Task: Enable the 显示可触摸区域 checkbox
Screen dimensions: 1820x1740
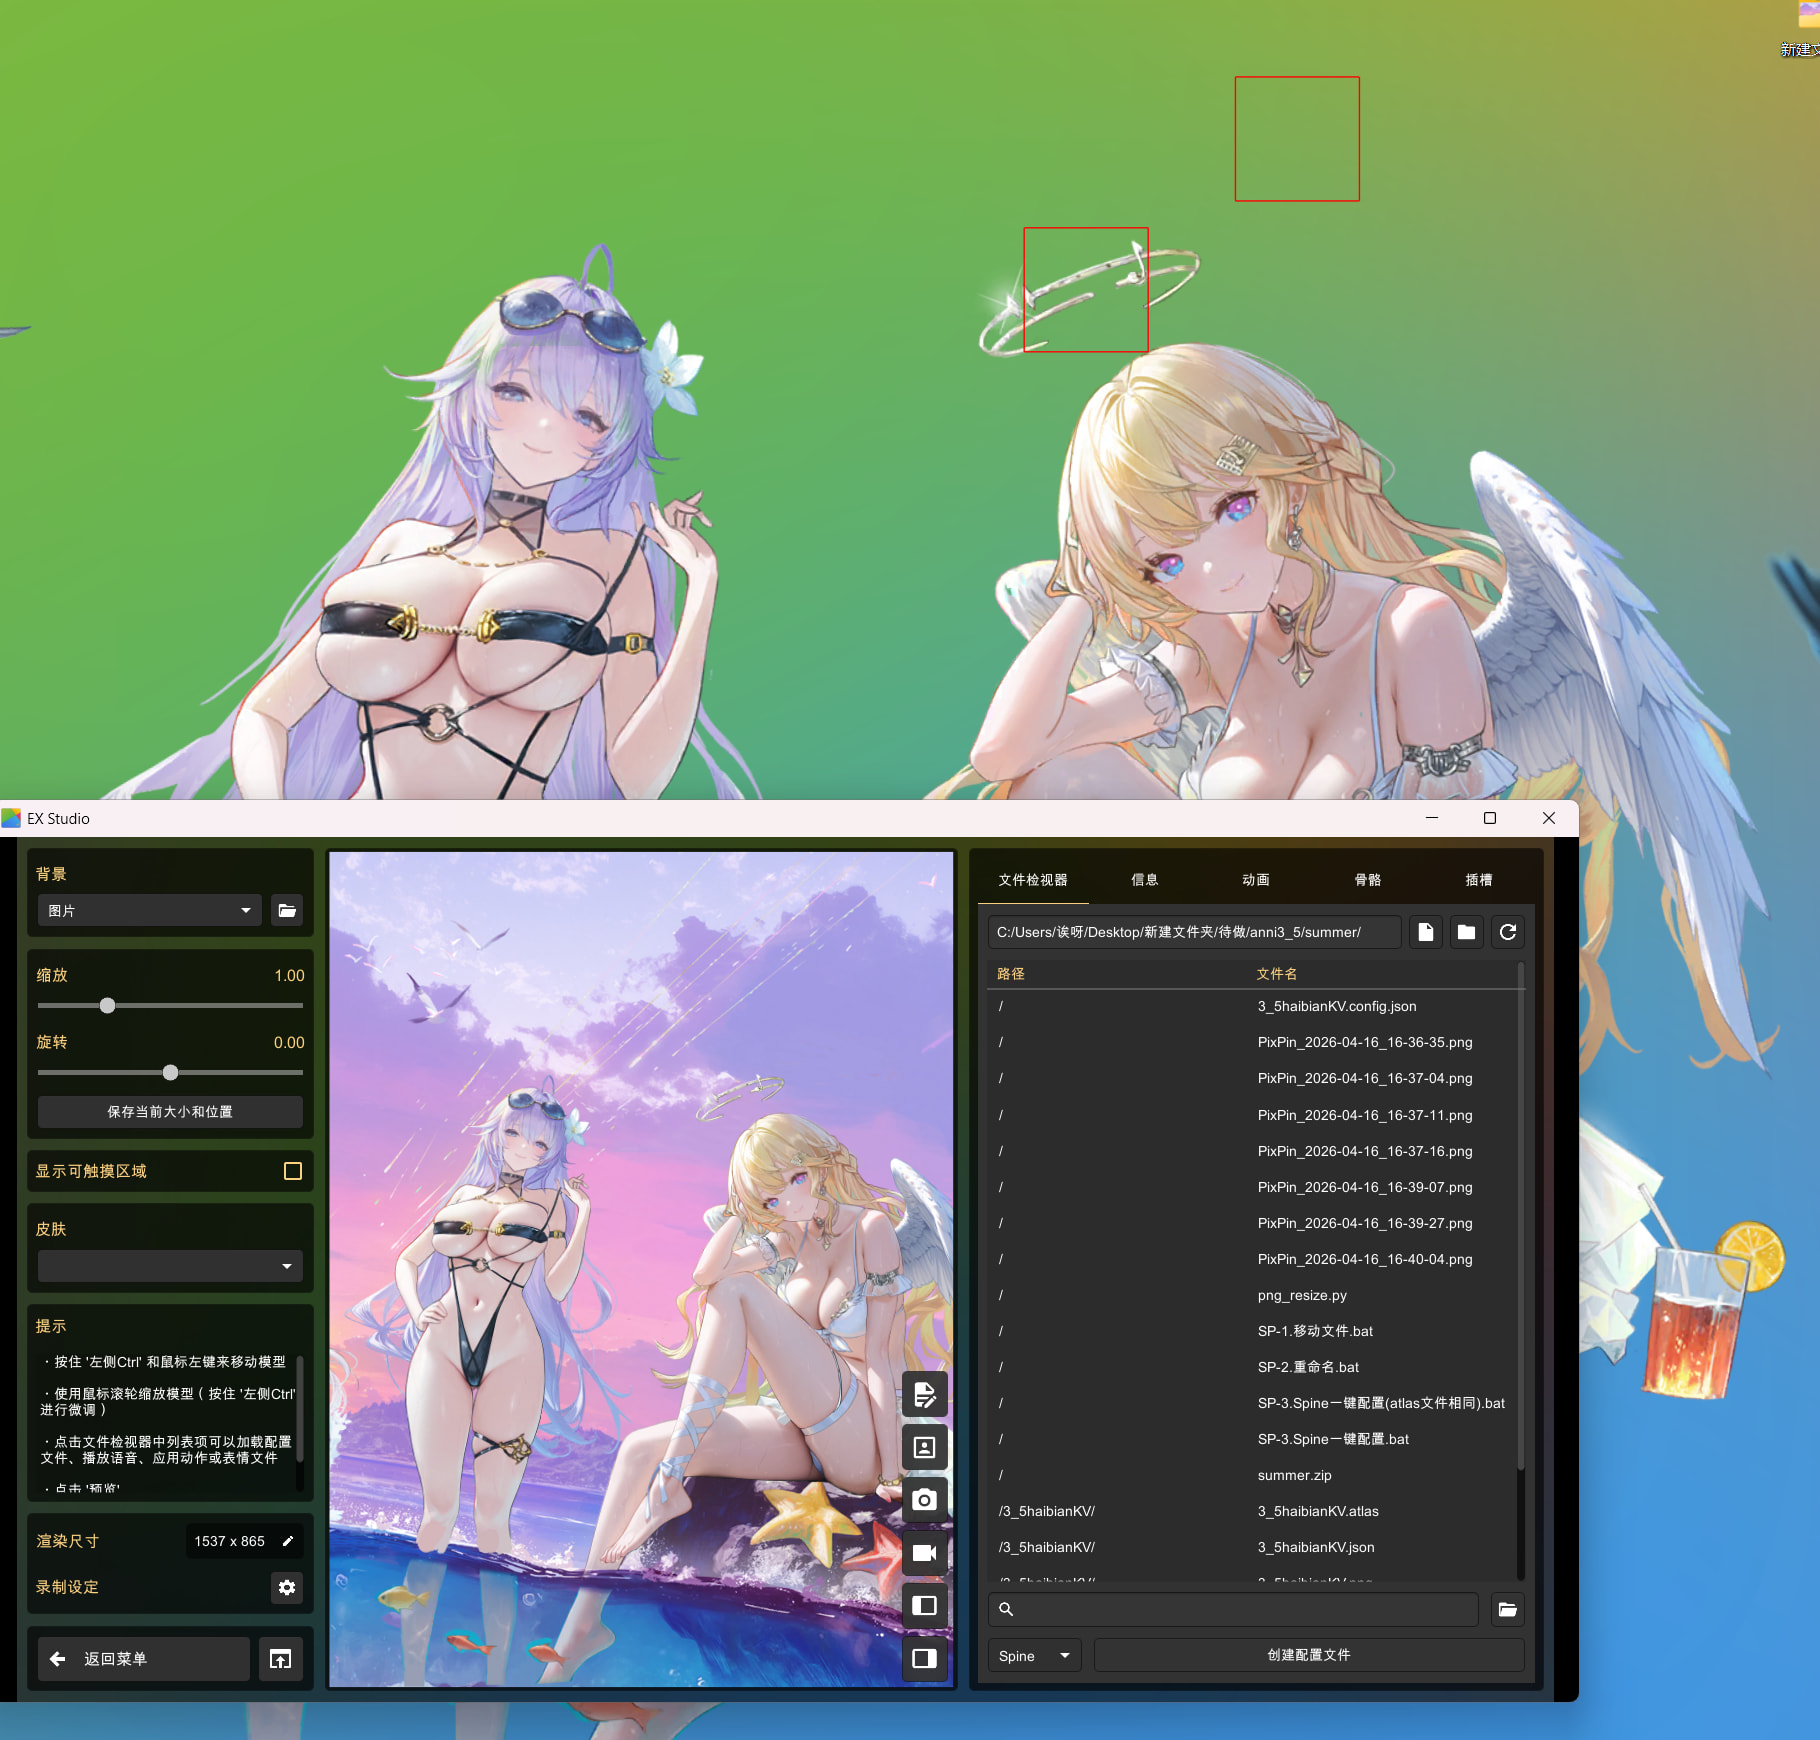Action: tap(293, 1171)
